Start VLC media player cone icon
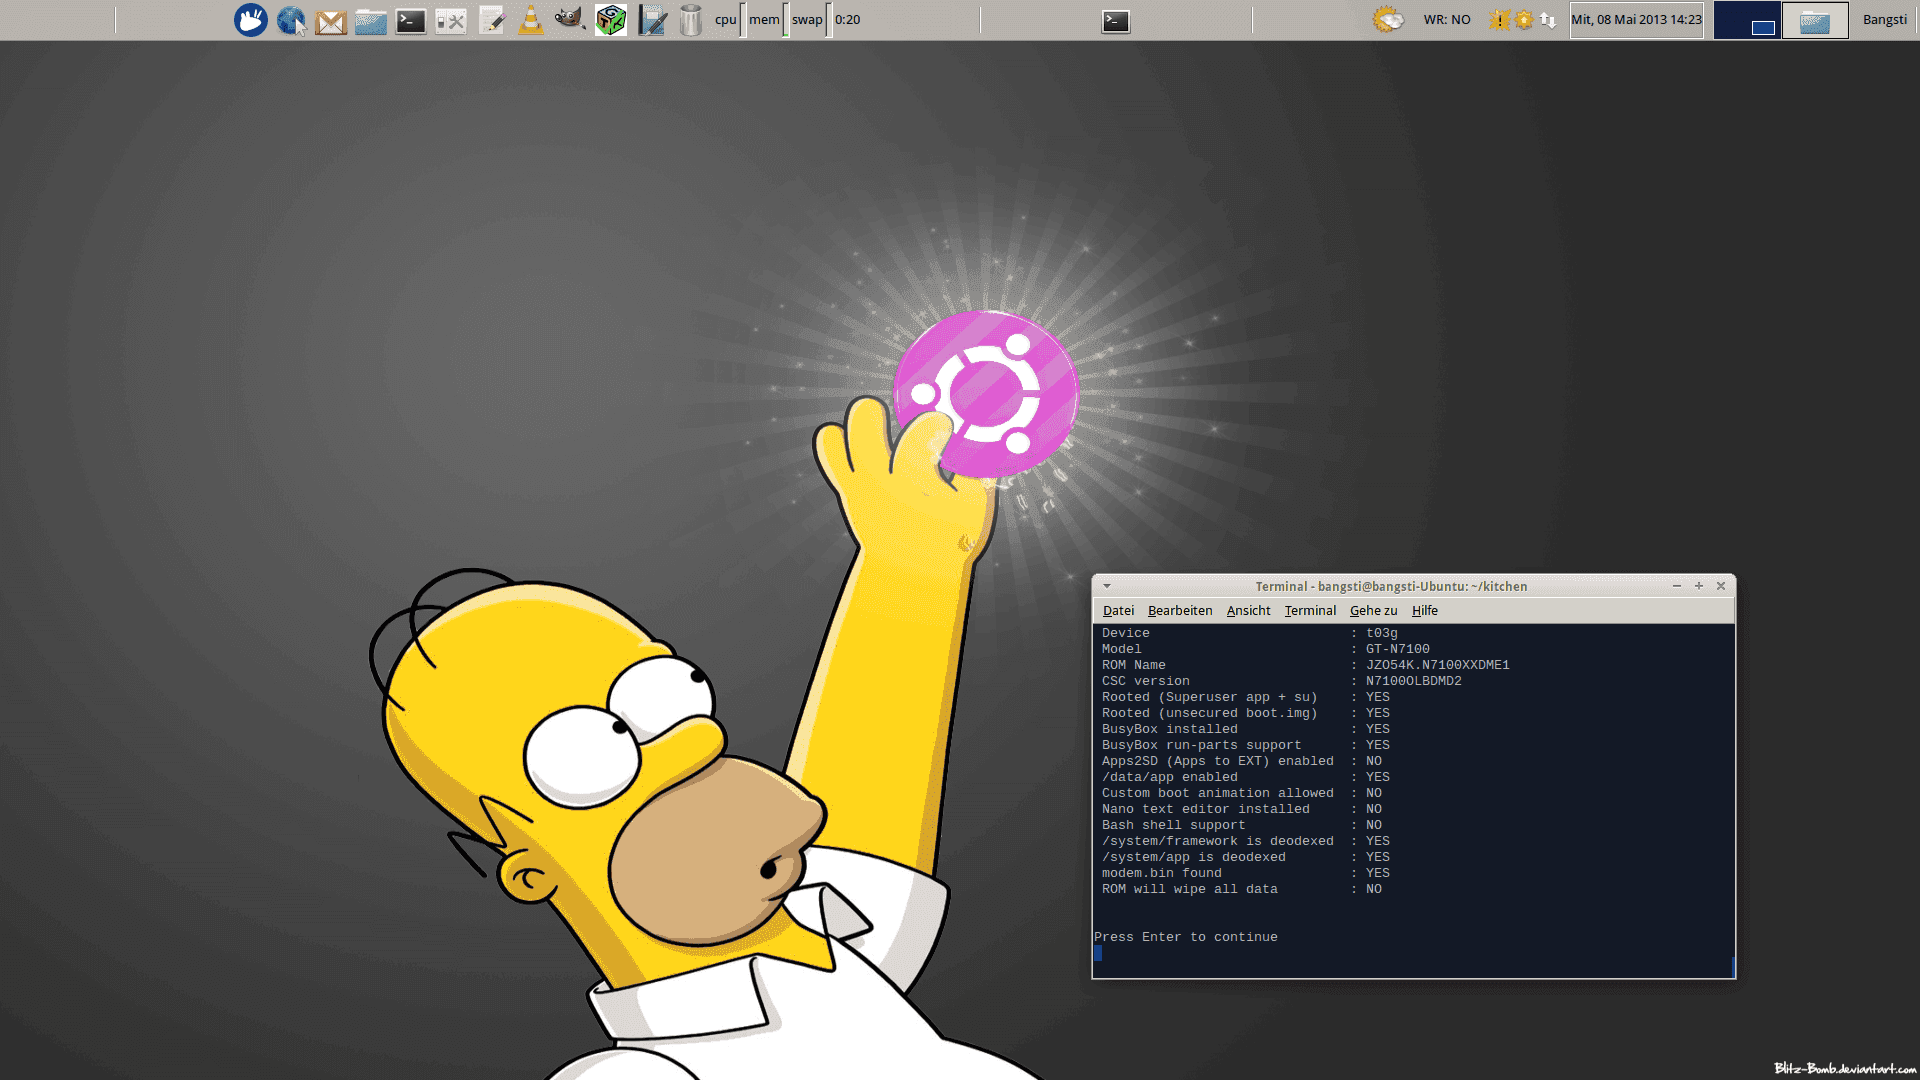1920x1080 pixels. click(531, 20)
